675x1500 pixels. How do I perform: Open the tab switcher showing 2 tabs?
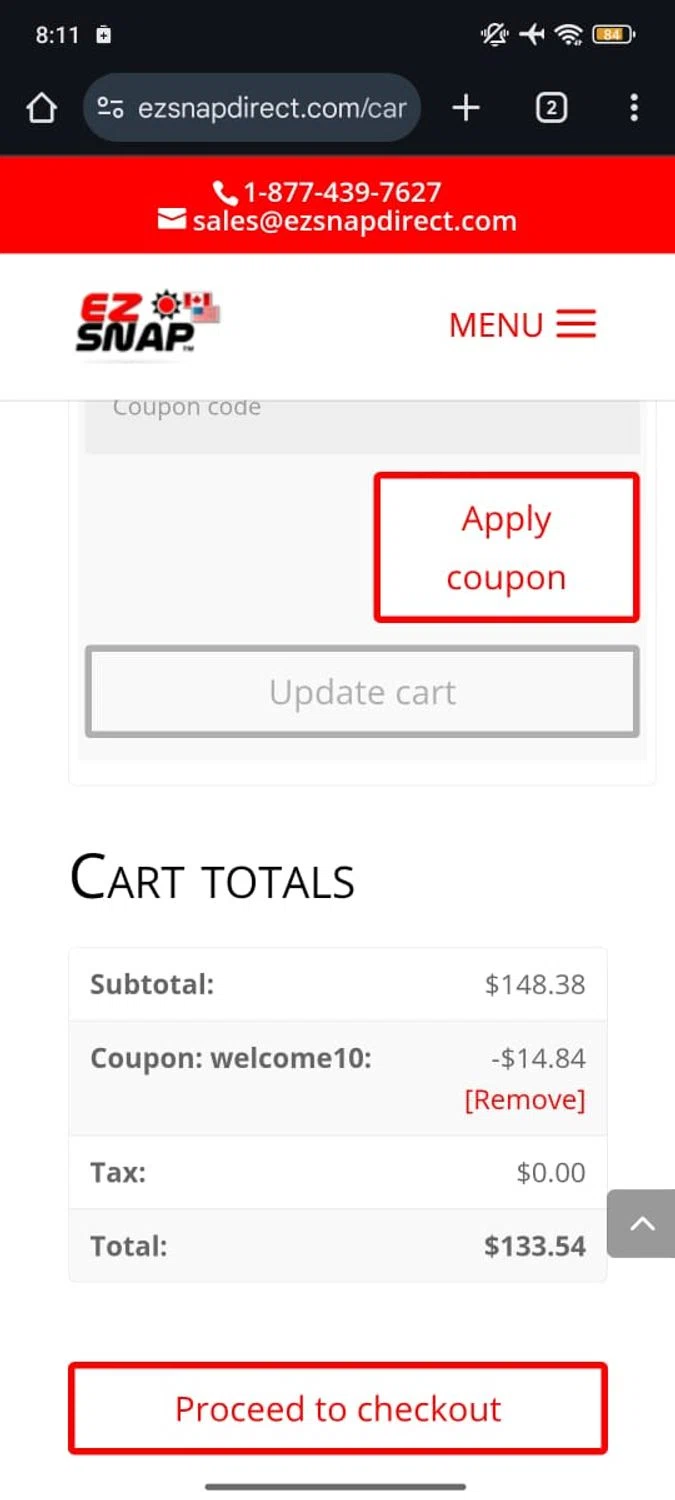551,108
